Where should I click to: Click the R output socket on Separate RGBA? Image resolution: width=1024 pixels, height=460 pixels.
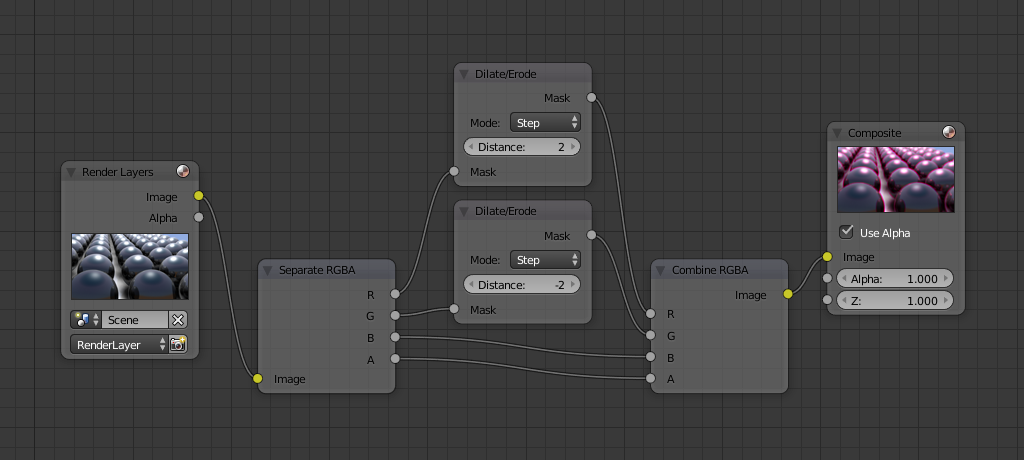[x=394, y=294]
